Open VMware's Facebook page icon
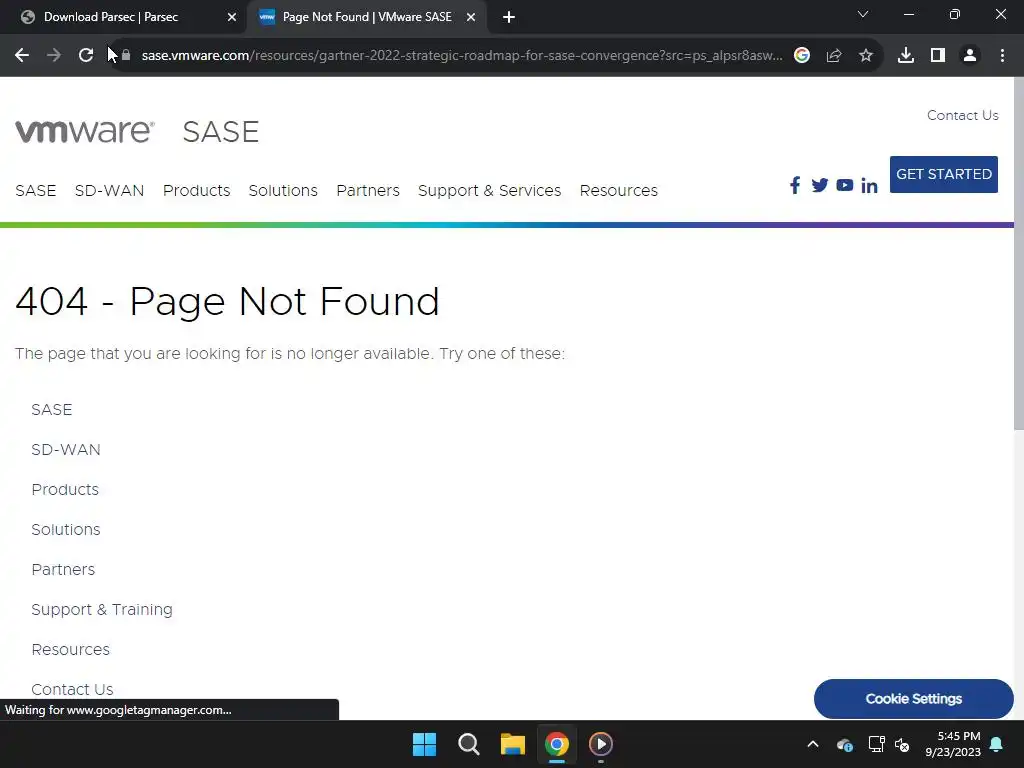1024x768 pixels. 795,185
